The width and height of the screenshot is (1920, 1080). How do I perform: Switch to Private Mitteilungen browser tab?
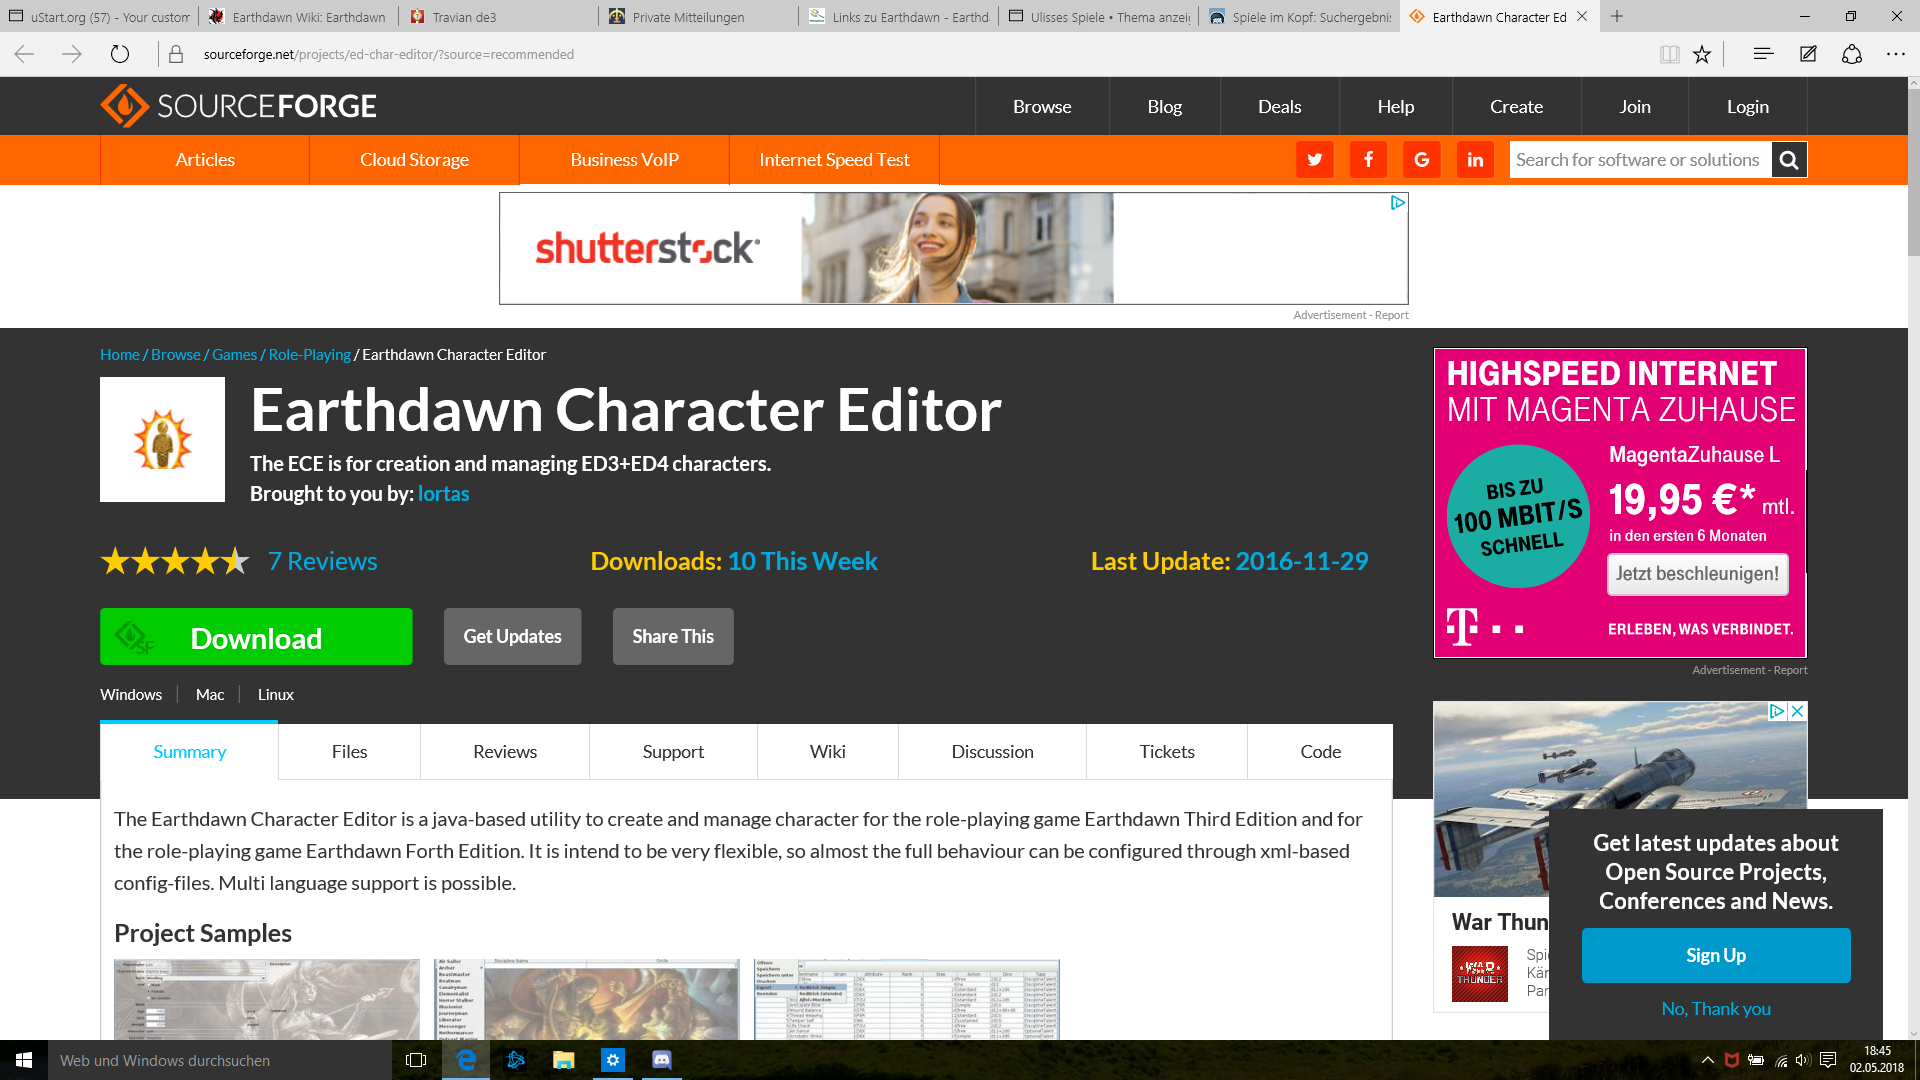(698, 16)
